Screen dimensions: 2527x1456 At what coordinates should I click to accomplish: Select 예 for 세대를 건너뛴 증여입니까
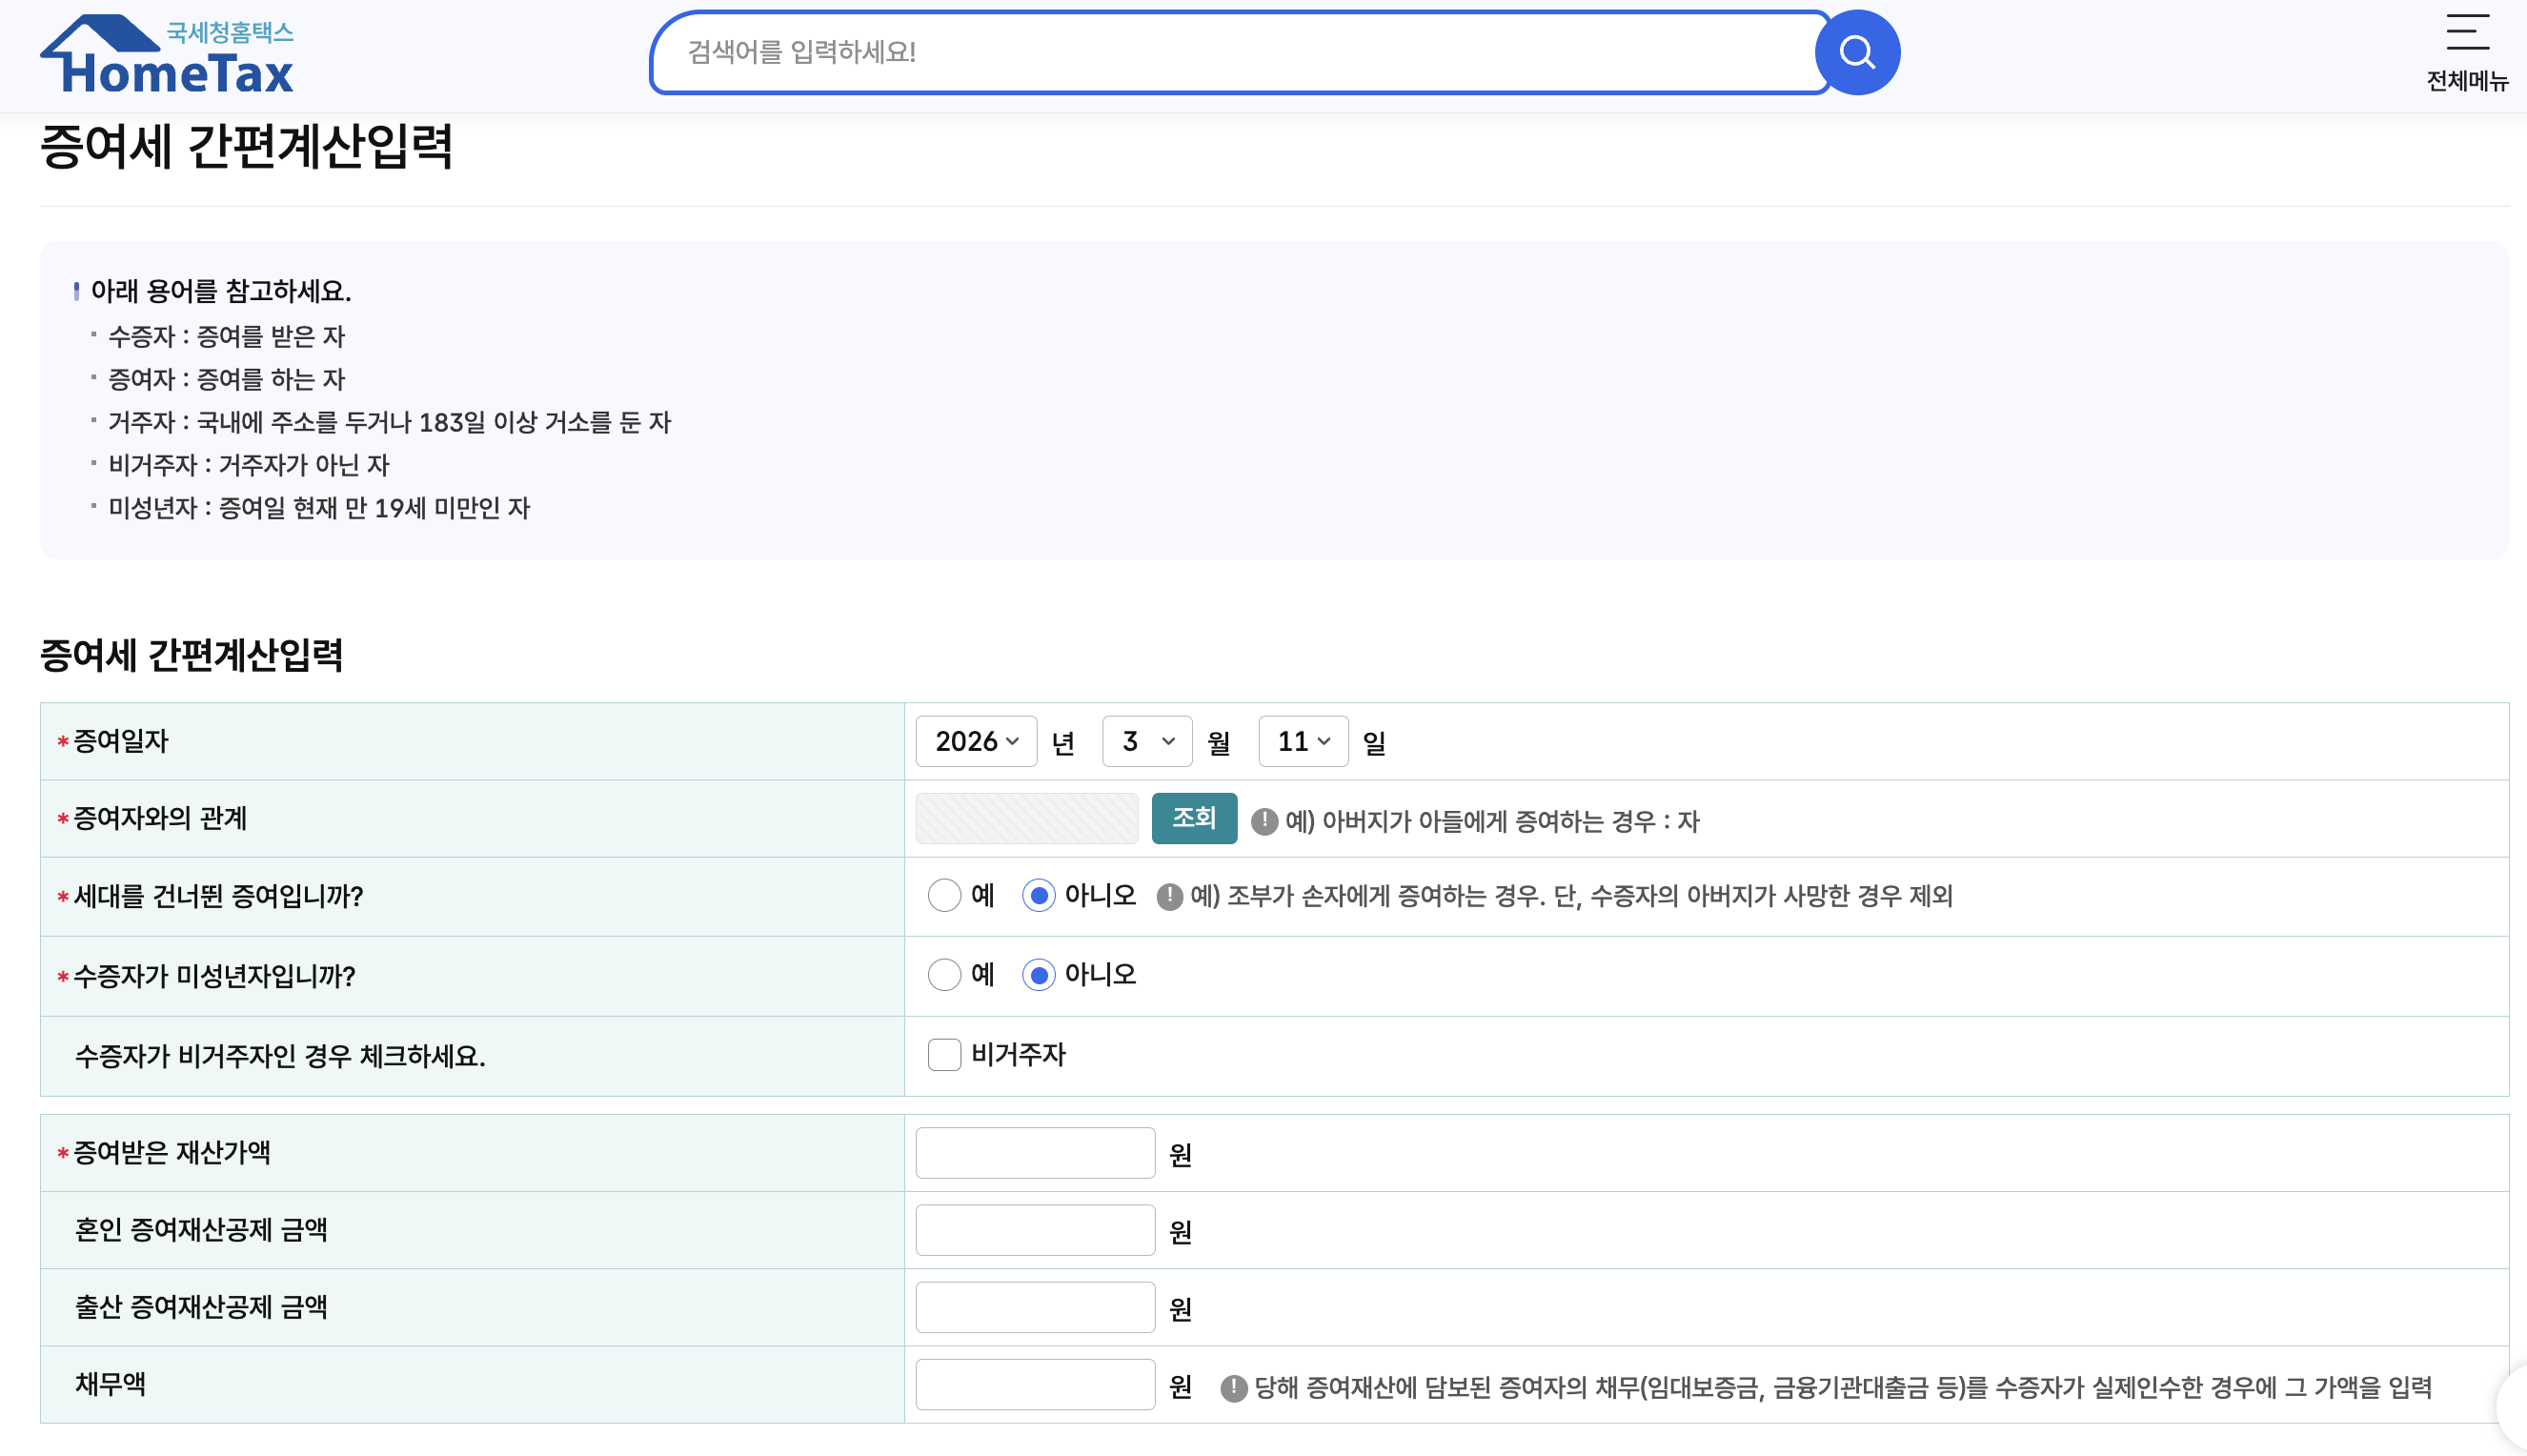click(x=944, y=896)
